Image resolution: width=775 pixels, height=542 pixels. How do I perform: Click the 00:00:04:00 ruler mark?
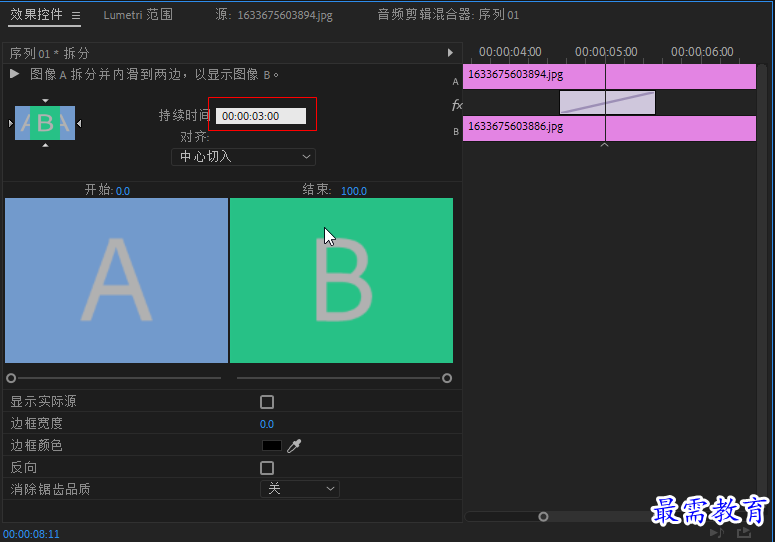[510, 52]
